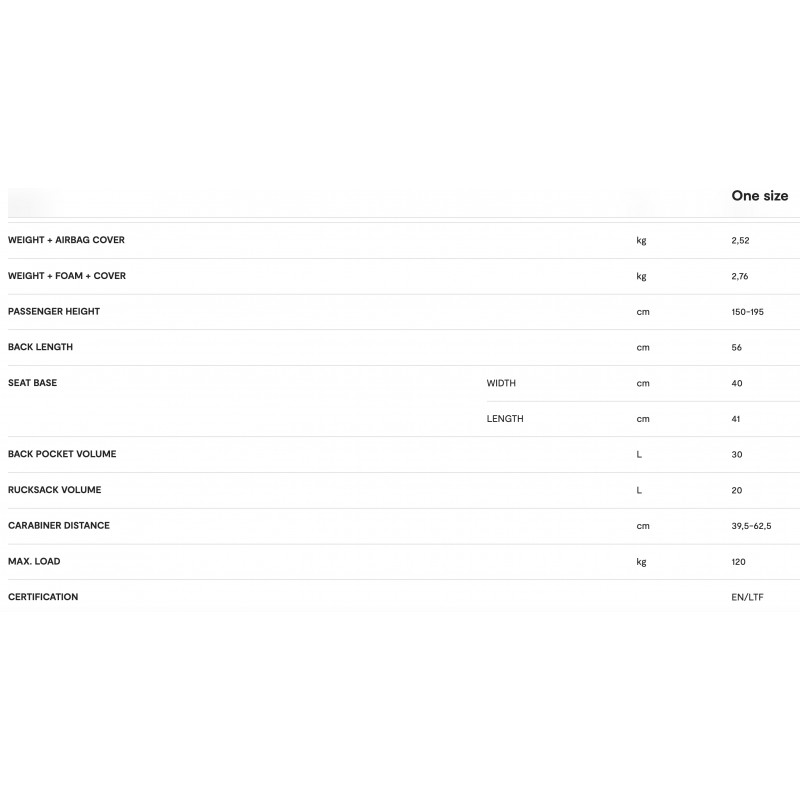
Task: Select the BACK LENGTH row label
Action: click(40, 347)
